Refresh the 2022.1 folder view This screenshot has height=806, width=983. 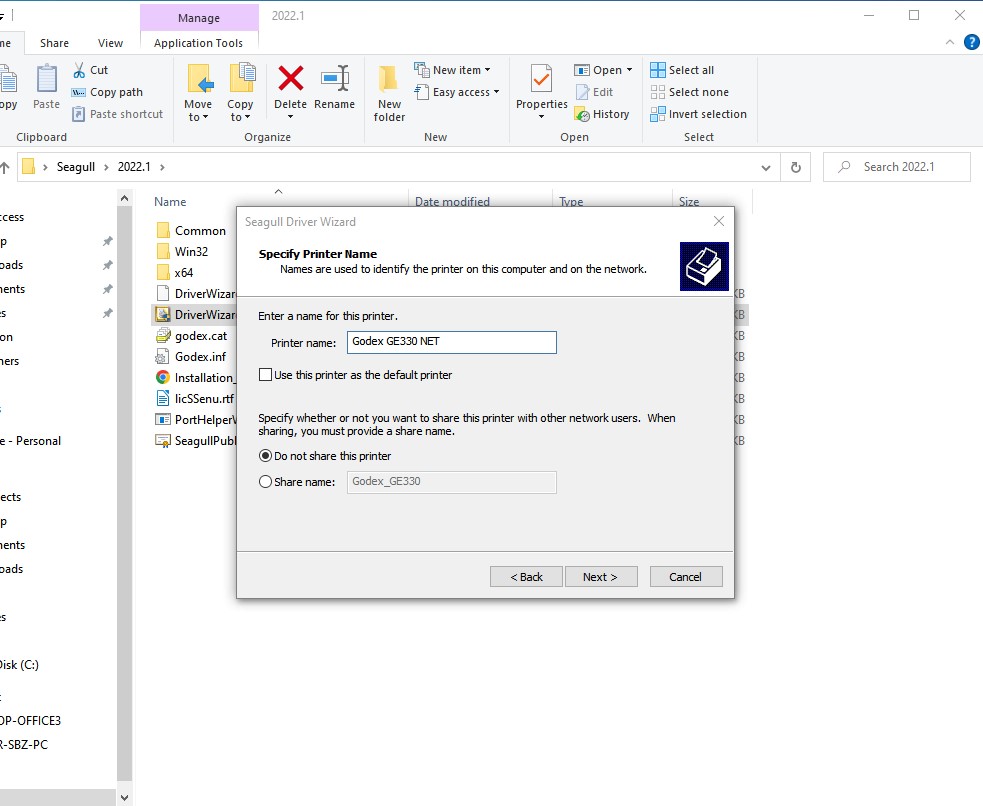tap(796, 167)
